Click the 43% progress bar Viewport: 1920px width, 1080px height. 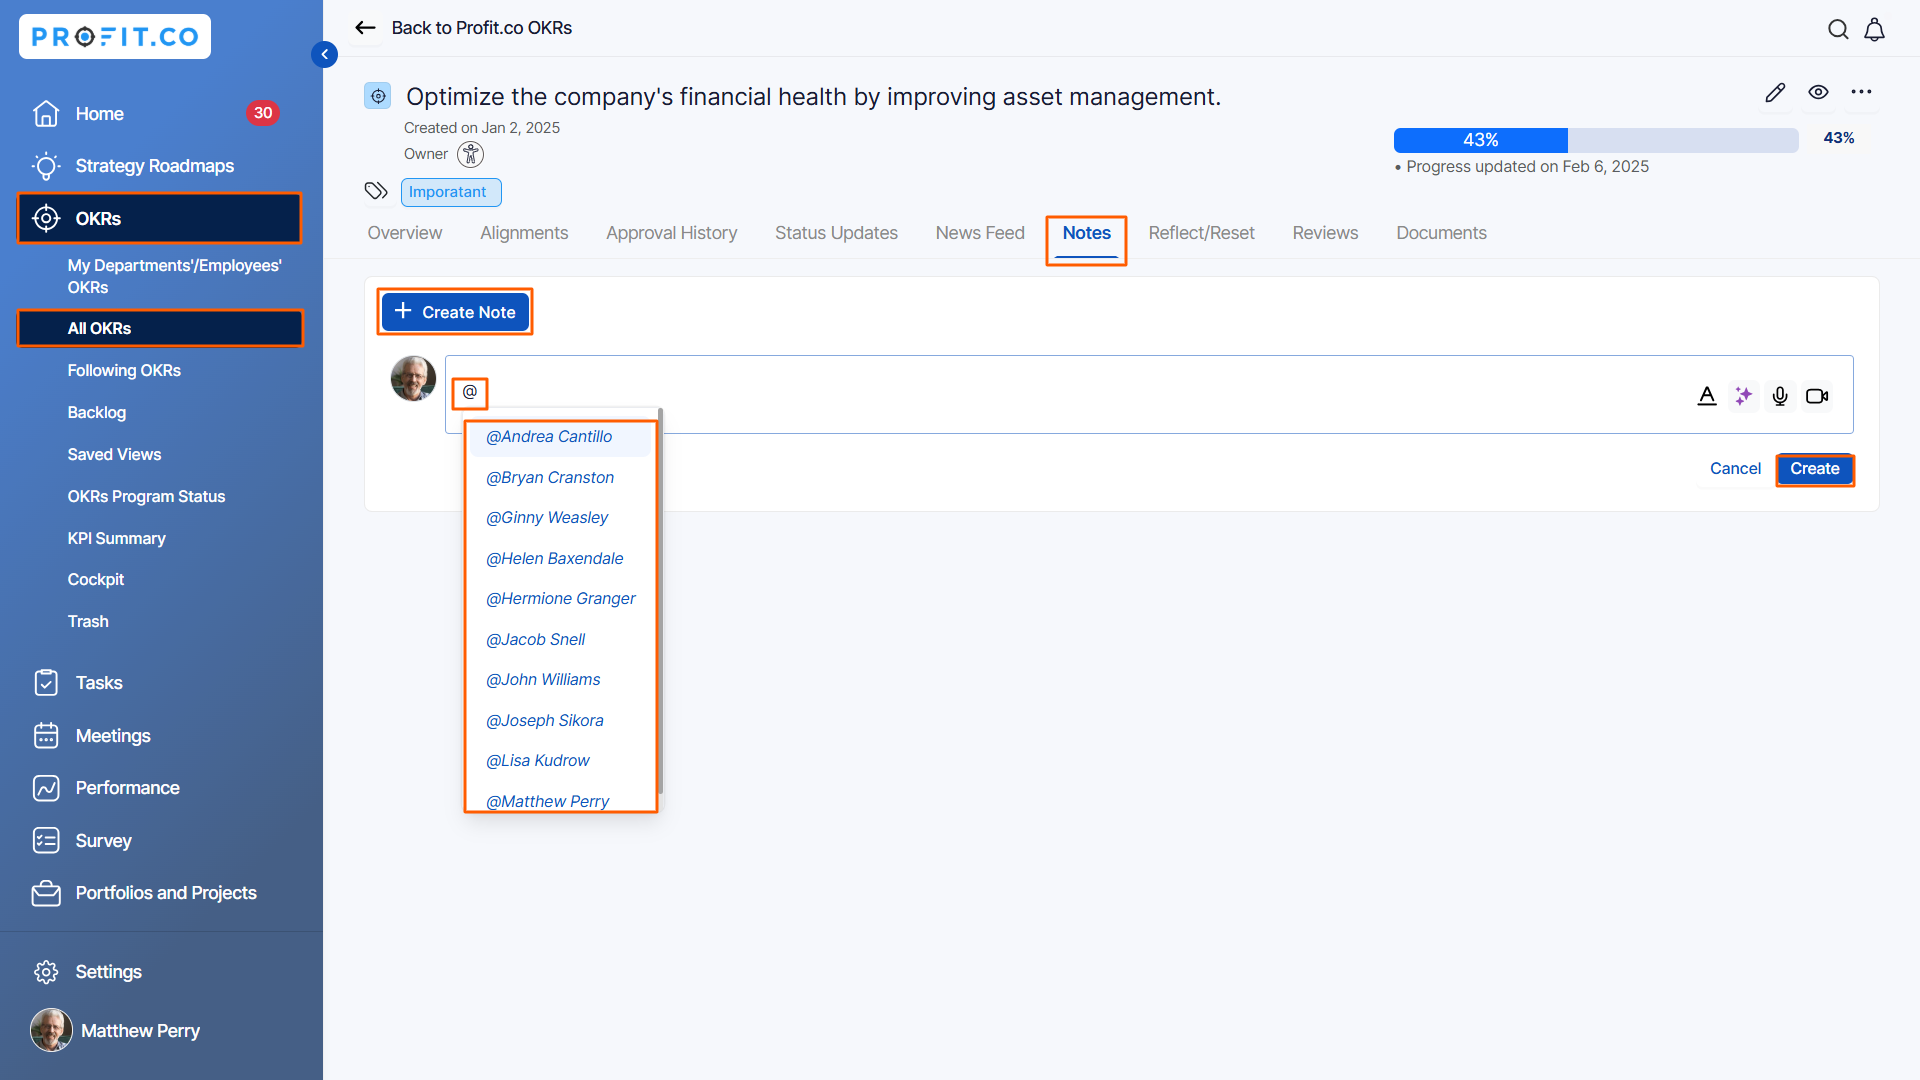tap(1595, 140)
